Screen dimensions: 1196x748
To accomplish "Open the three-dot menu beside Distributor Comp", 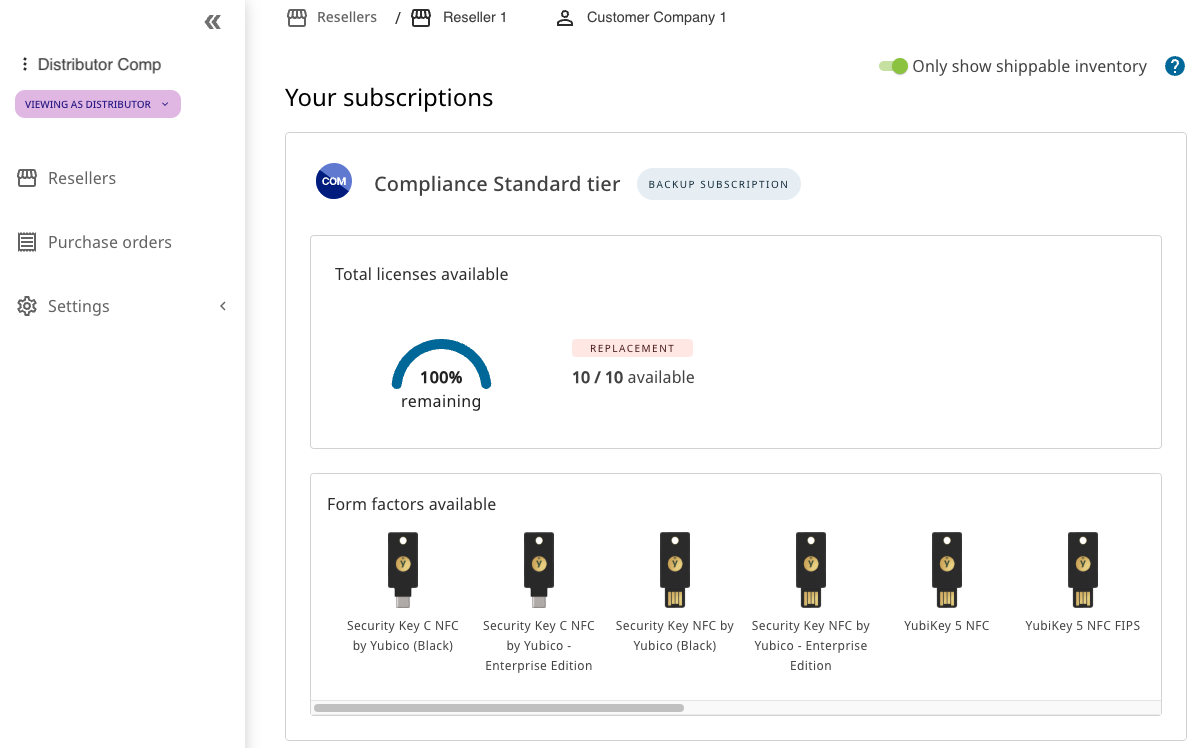I will [24, 64].
